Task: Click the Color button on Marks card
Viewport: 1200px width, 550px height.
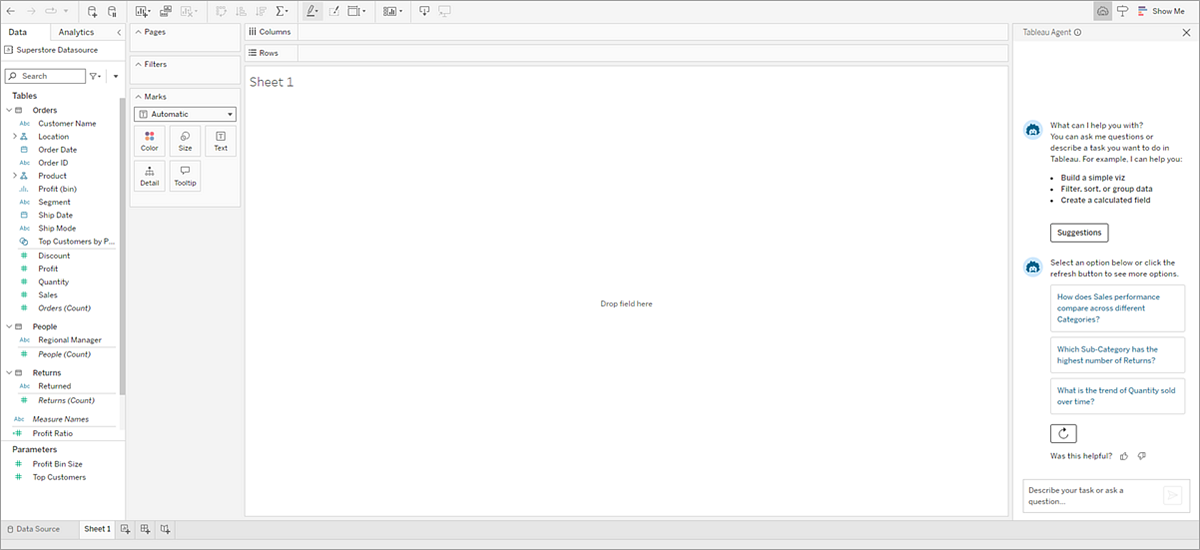Action: click(149, 140)
